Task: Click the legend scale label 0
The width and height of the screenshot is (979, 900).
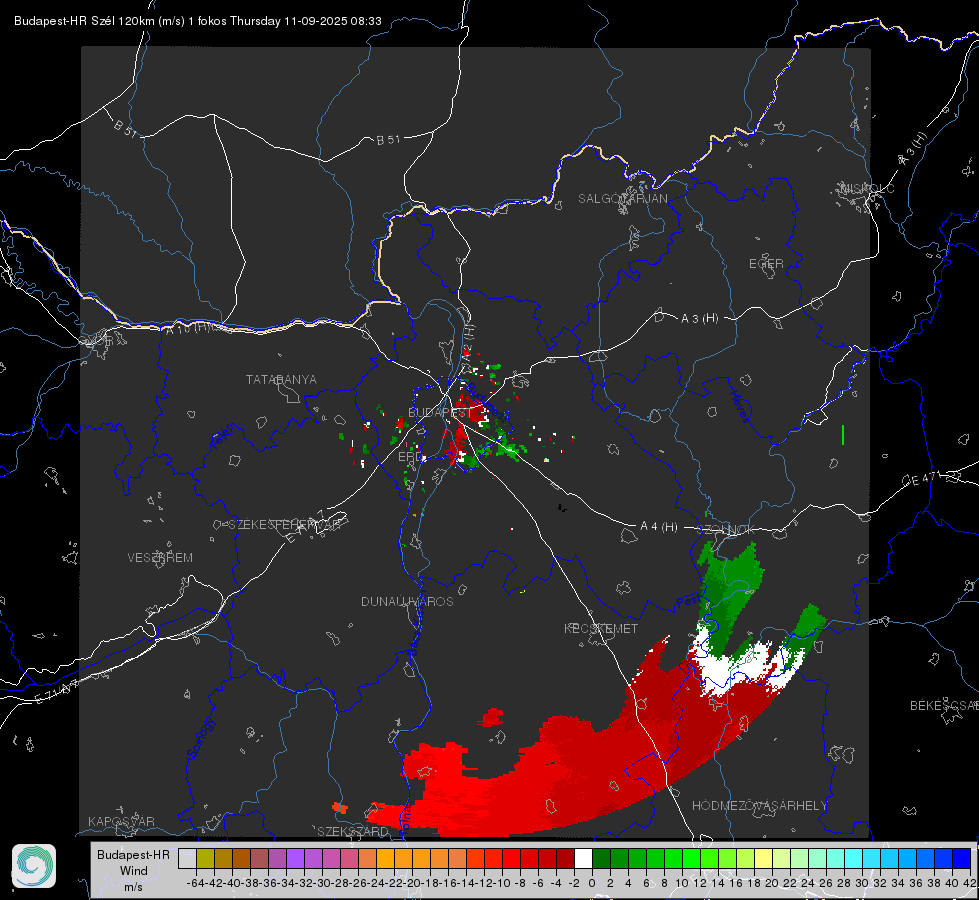Action: [x=592, y=883]
